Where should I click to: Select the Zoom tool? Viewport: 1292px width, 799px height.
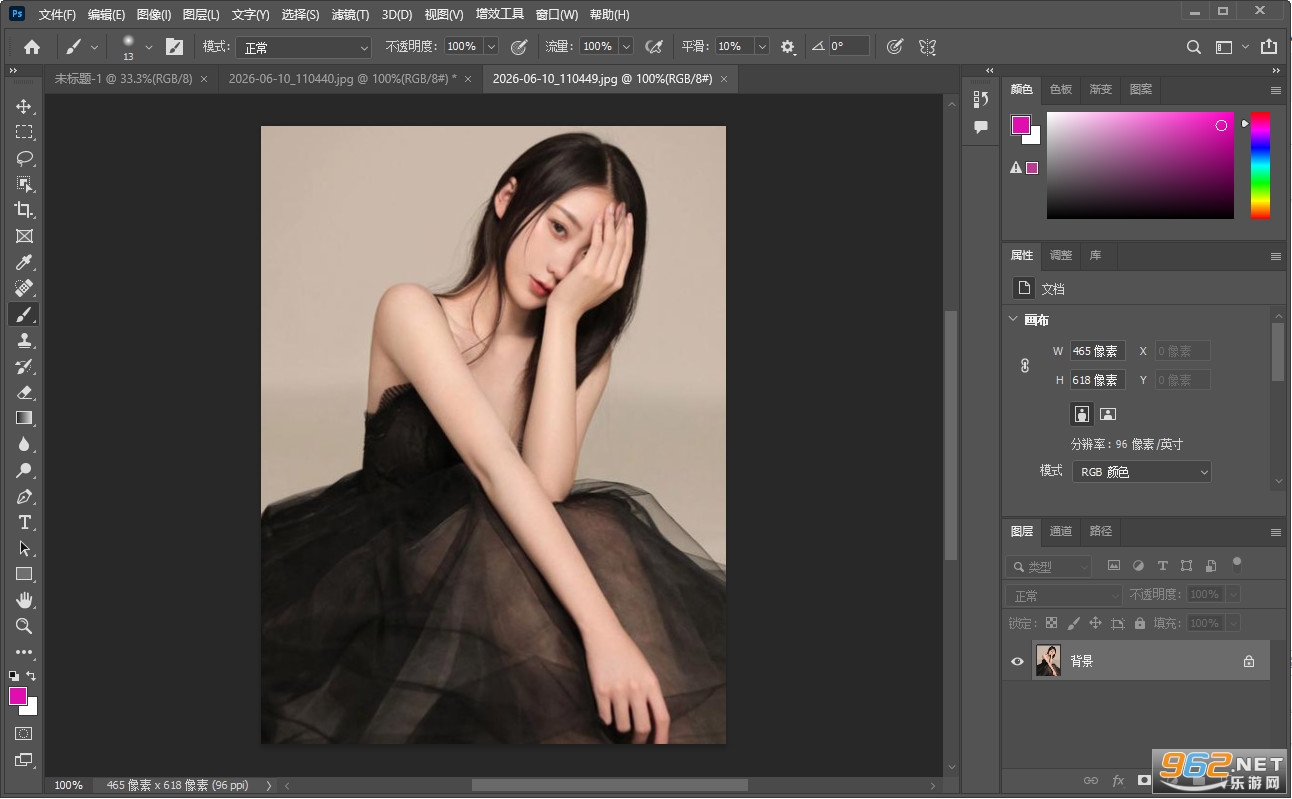point(24,626)
